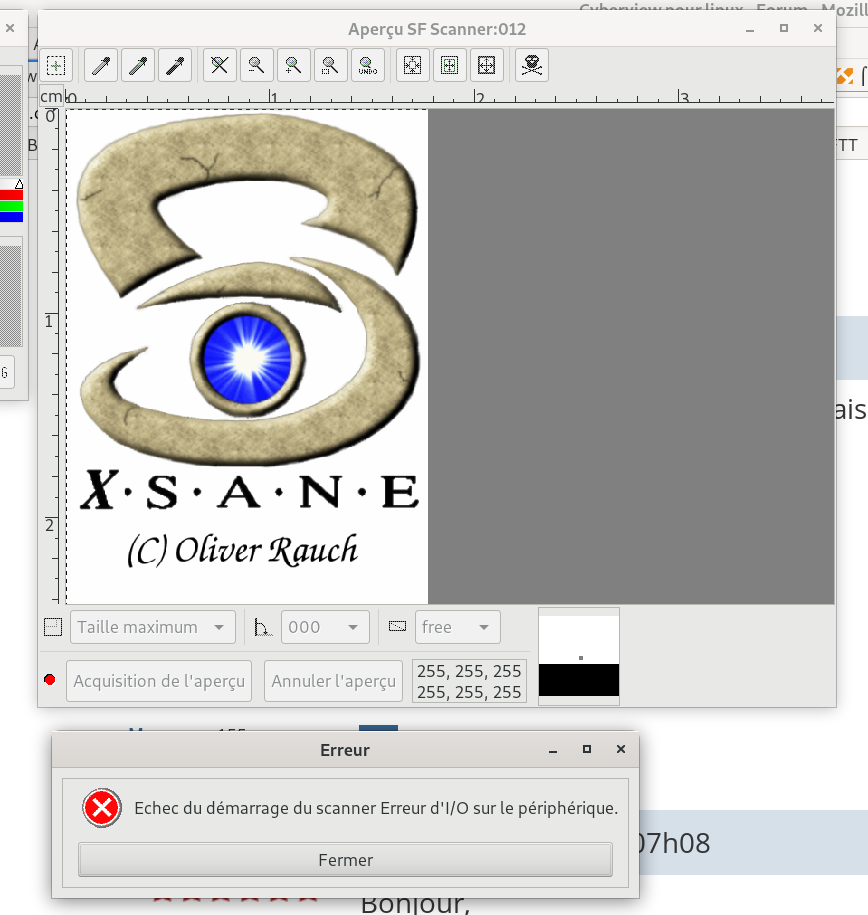Open the Taille maximum dropdown
The width and height of the screenshot is (868, 915).
coord(153,627)
